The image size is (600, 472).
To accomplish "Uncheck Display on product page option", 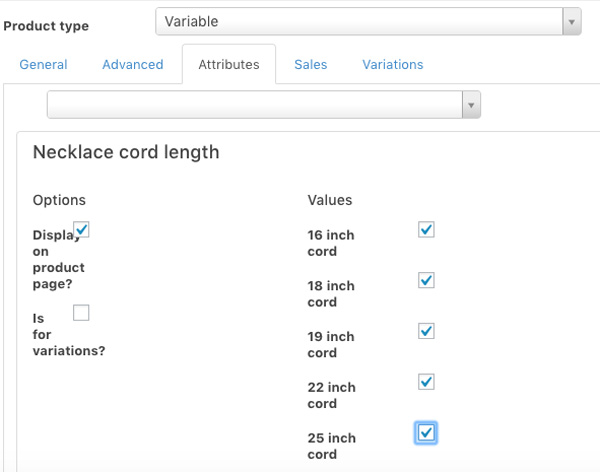I will click(82, 230).
